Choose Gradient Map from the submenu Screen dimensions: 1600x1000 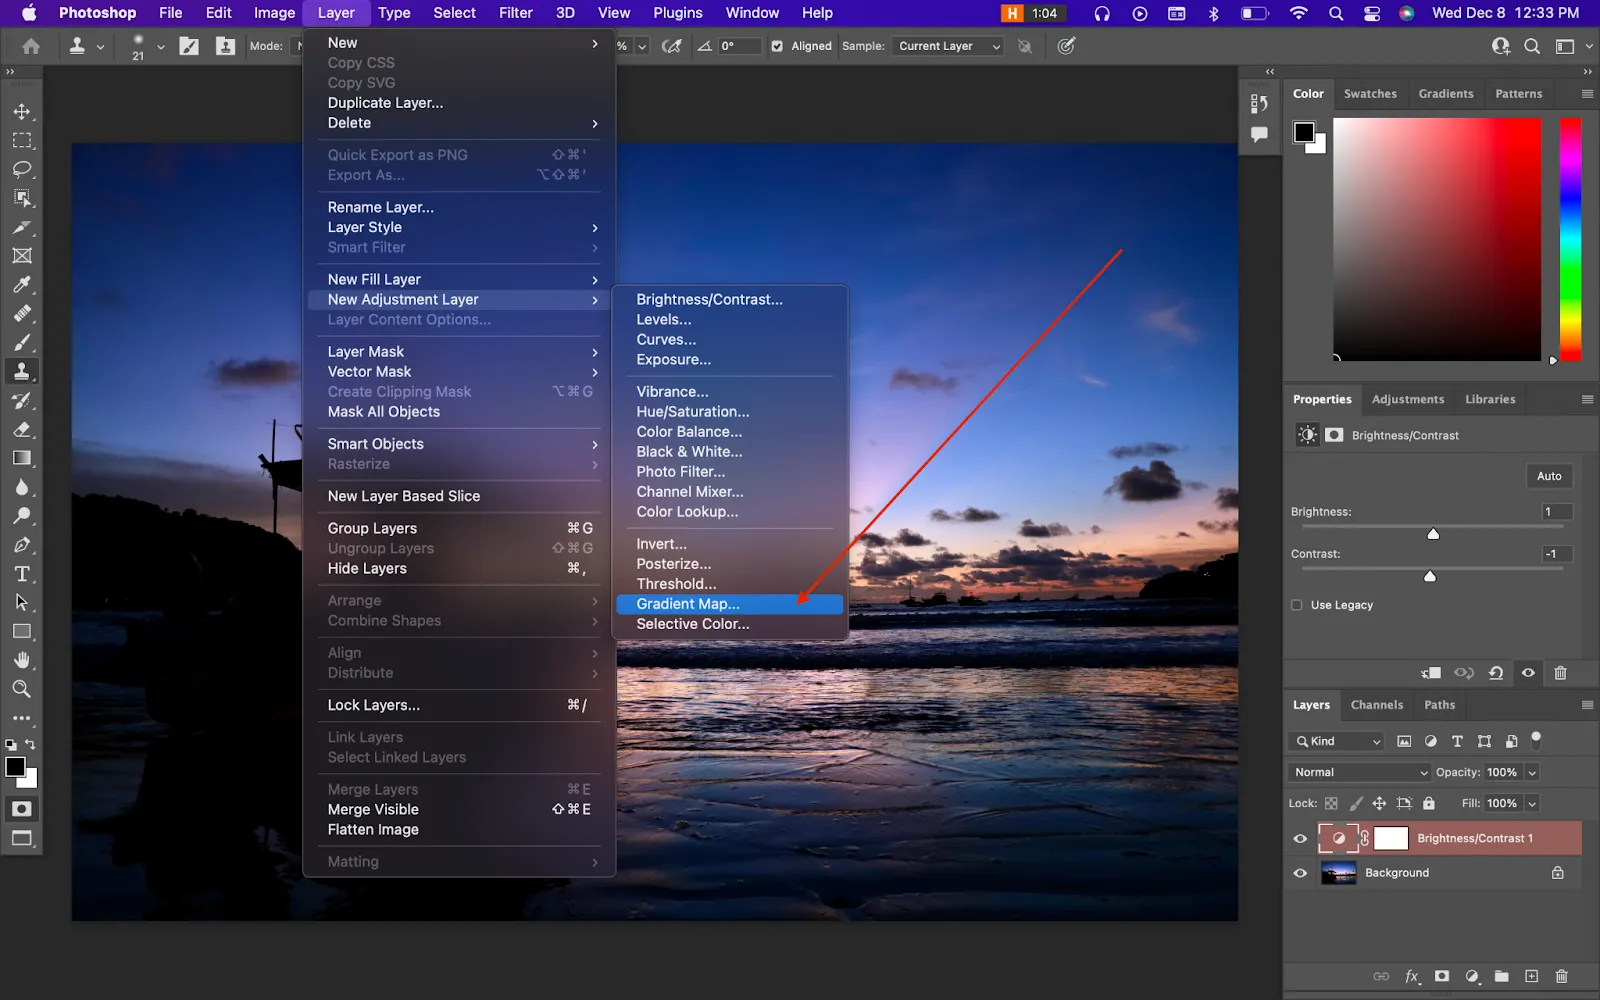pos(688,604)
